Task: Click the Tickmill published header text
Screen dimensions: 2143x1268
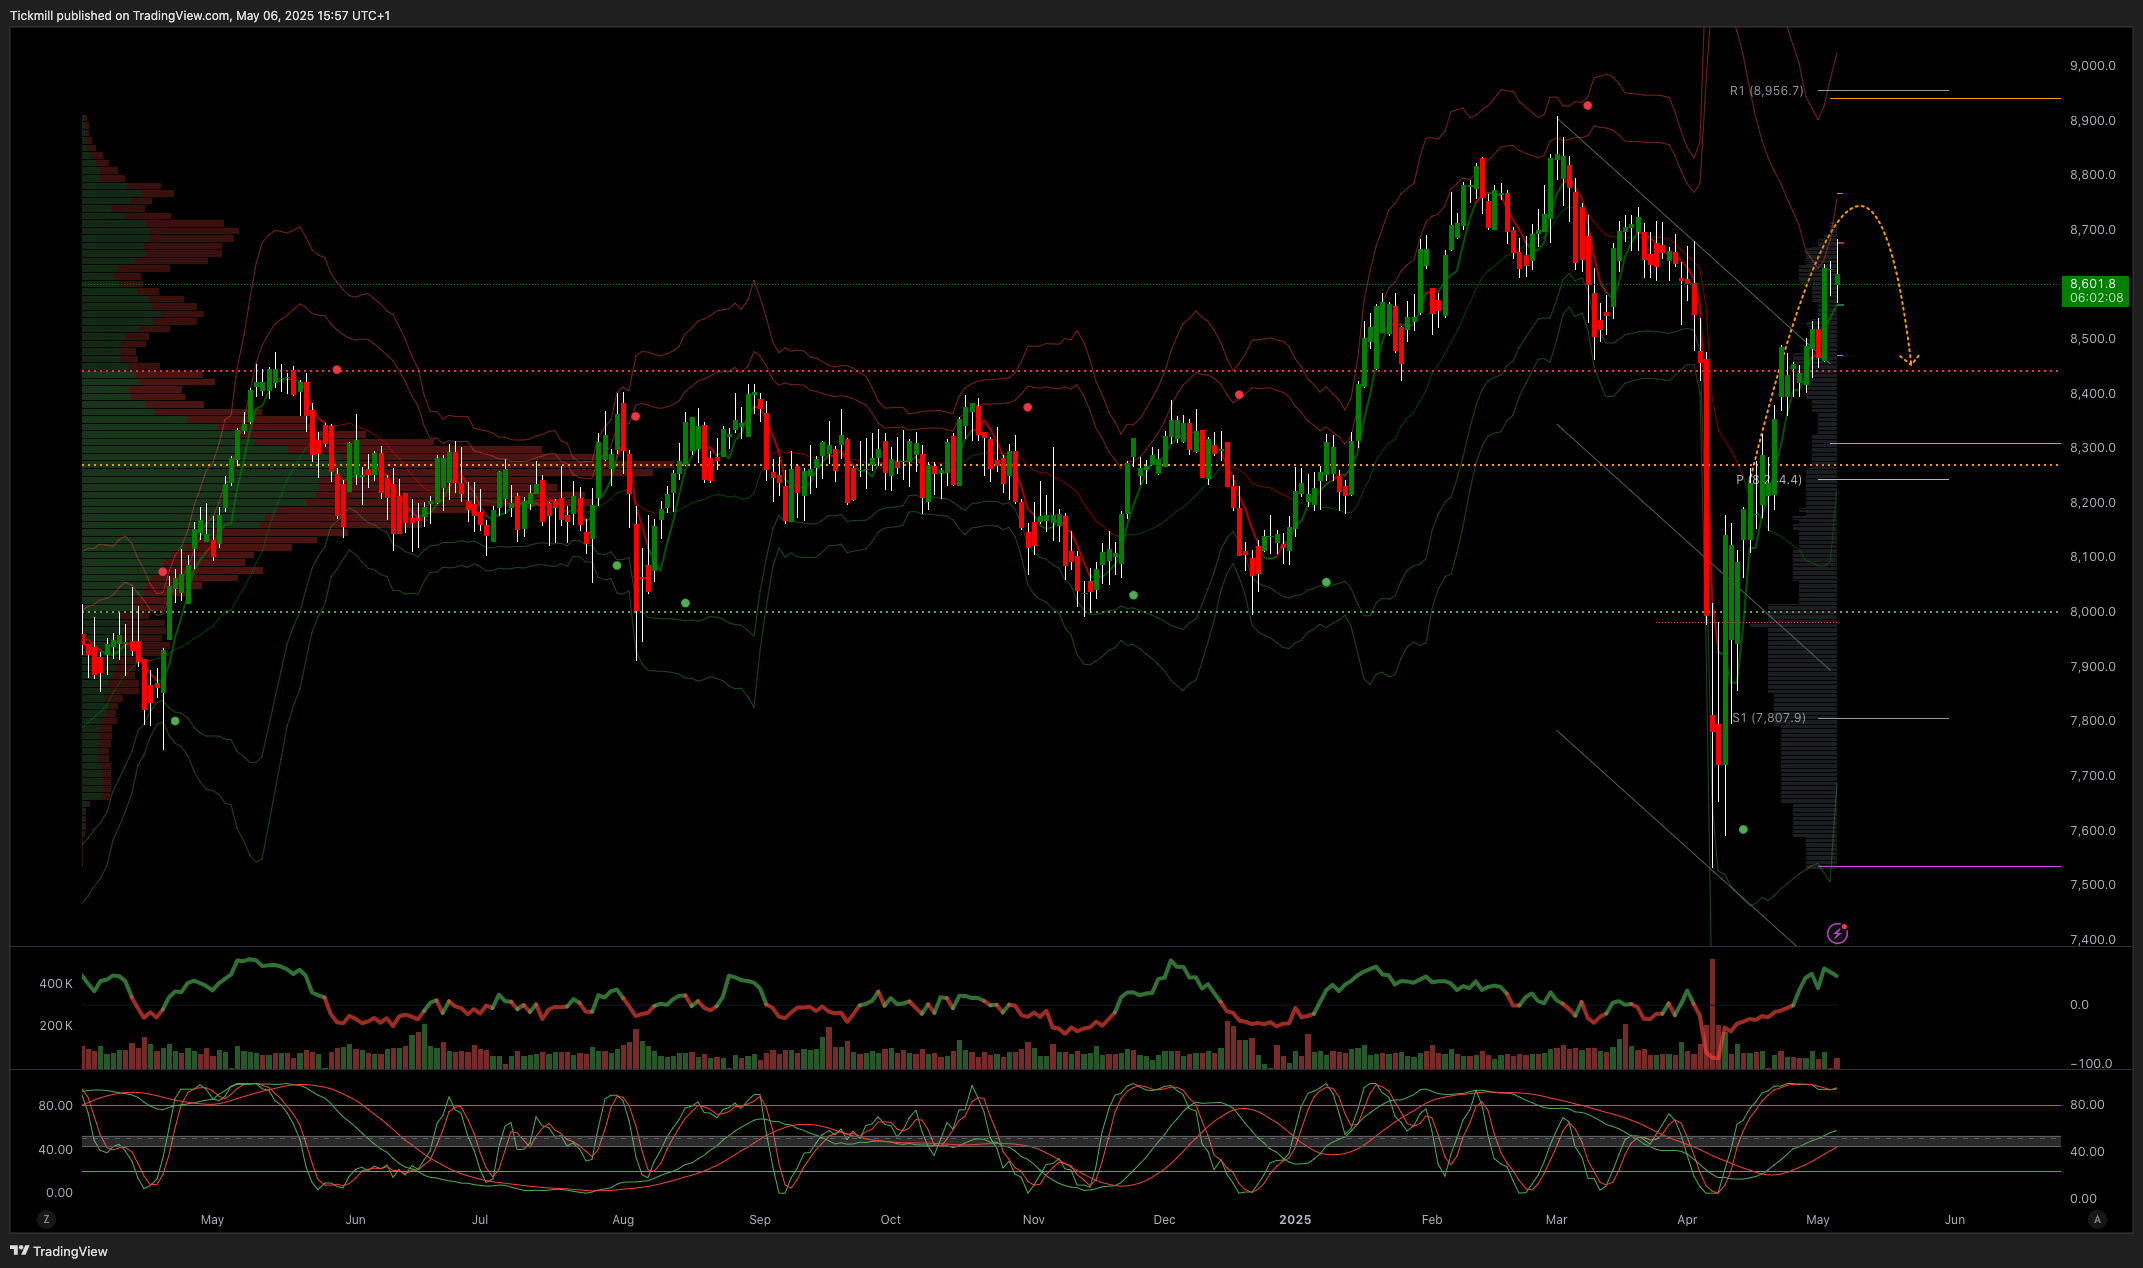Action: (x=200, y=15)
